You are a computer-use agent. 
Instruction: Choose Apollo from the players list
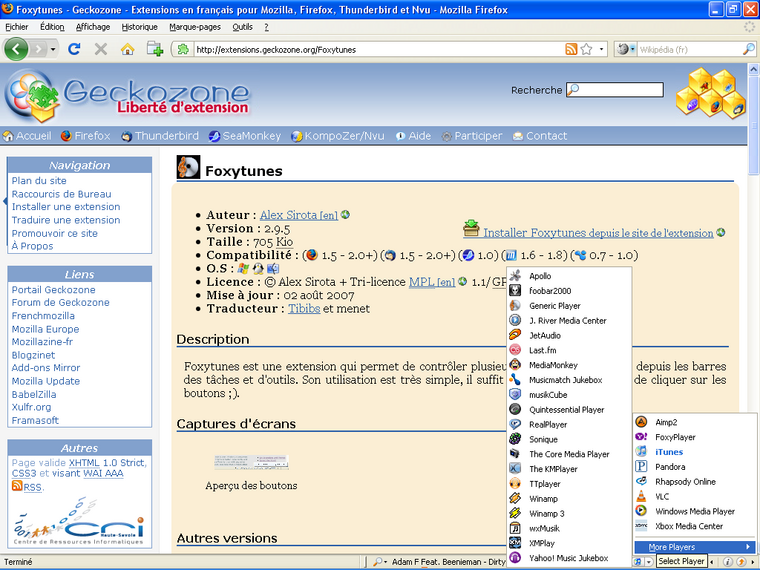pos(569,276)
